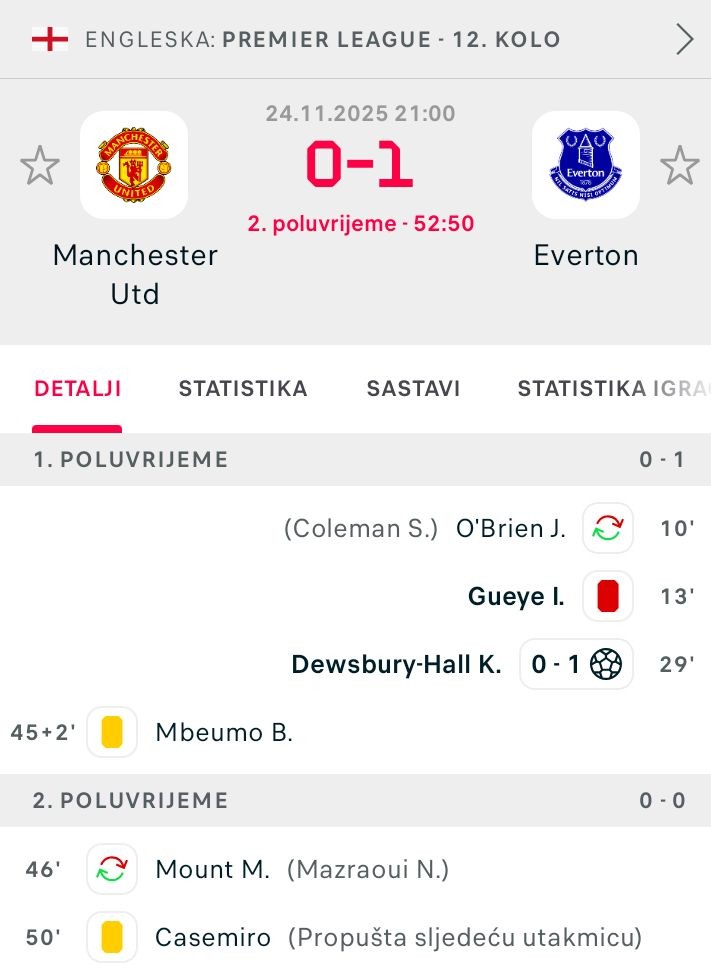The width and height of the screenshot is (711, 975).
Task: Select the Detalji tab
Action: [x=78, y=389]
